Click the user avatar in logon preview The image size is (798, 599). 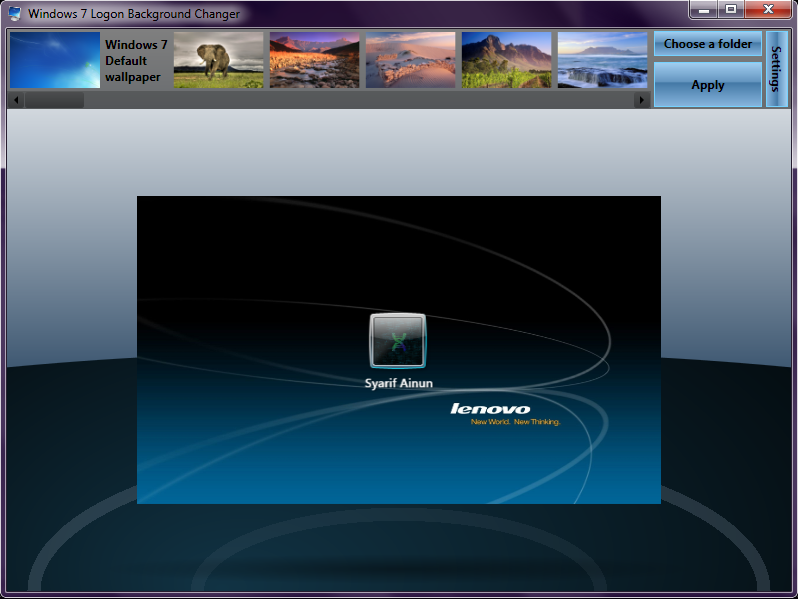(x=398, y=341)
